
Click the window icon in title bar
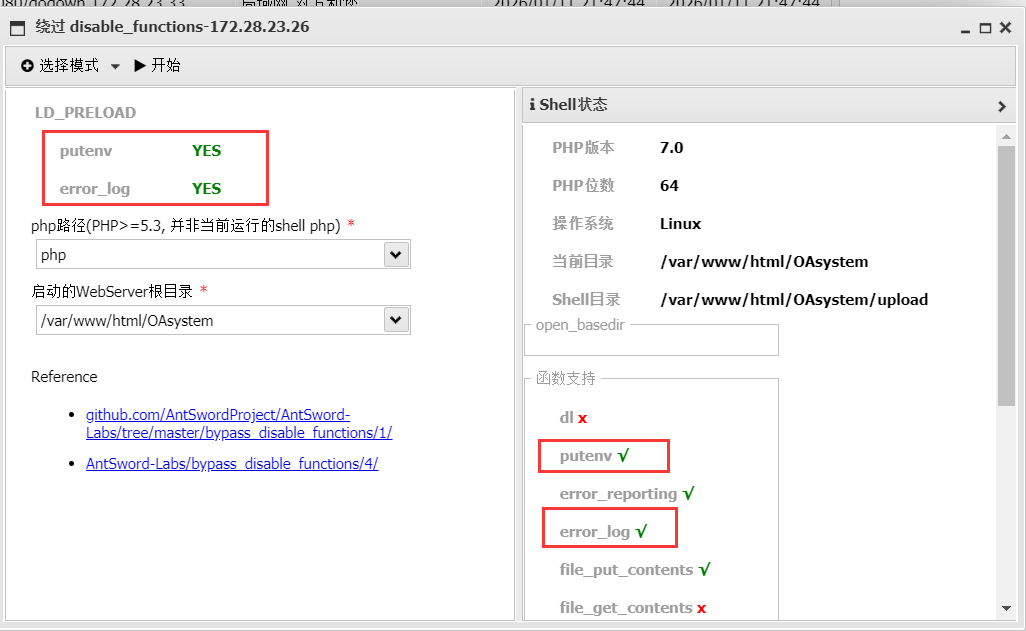17,28
